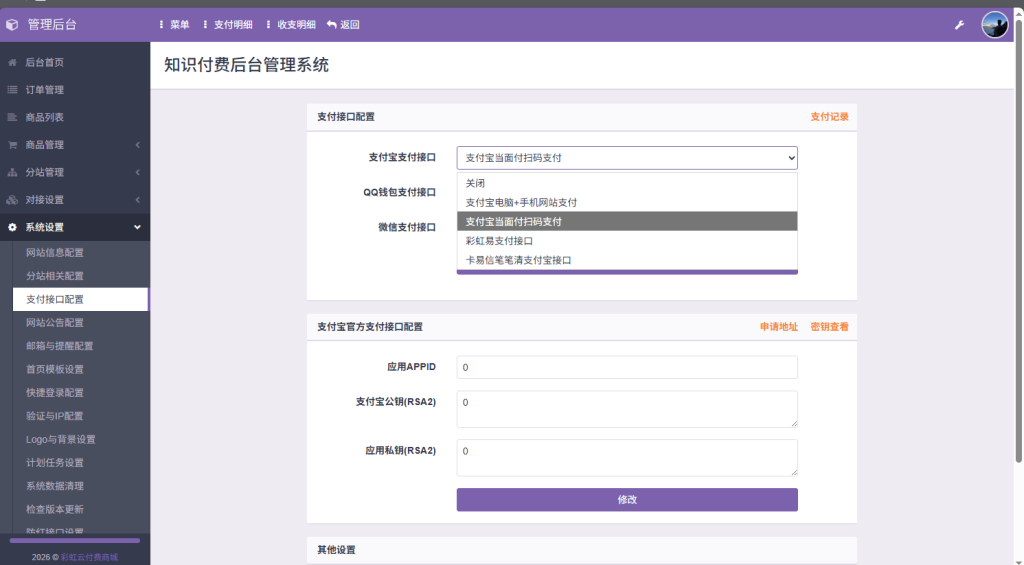Open the 支付宝支付接口 dropdown box
1024x565 pixels.
point(627,157)
